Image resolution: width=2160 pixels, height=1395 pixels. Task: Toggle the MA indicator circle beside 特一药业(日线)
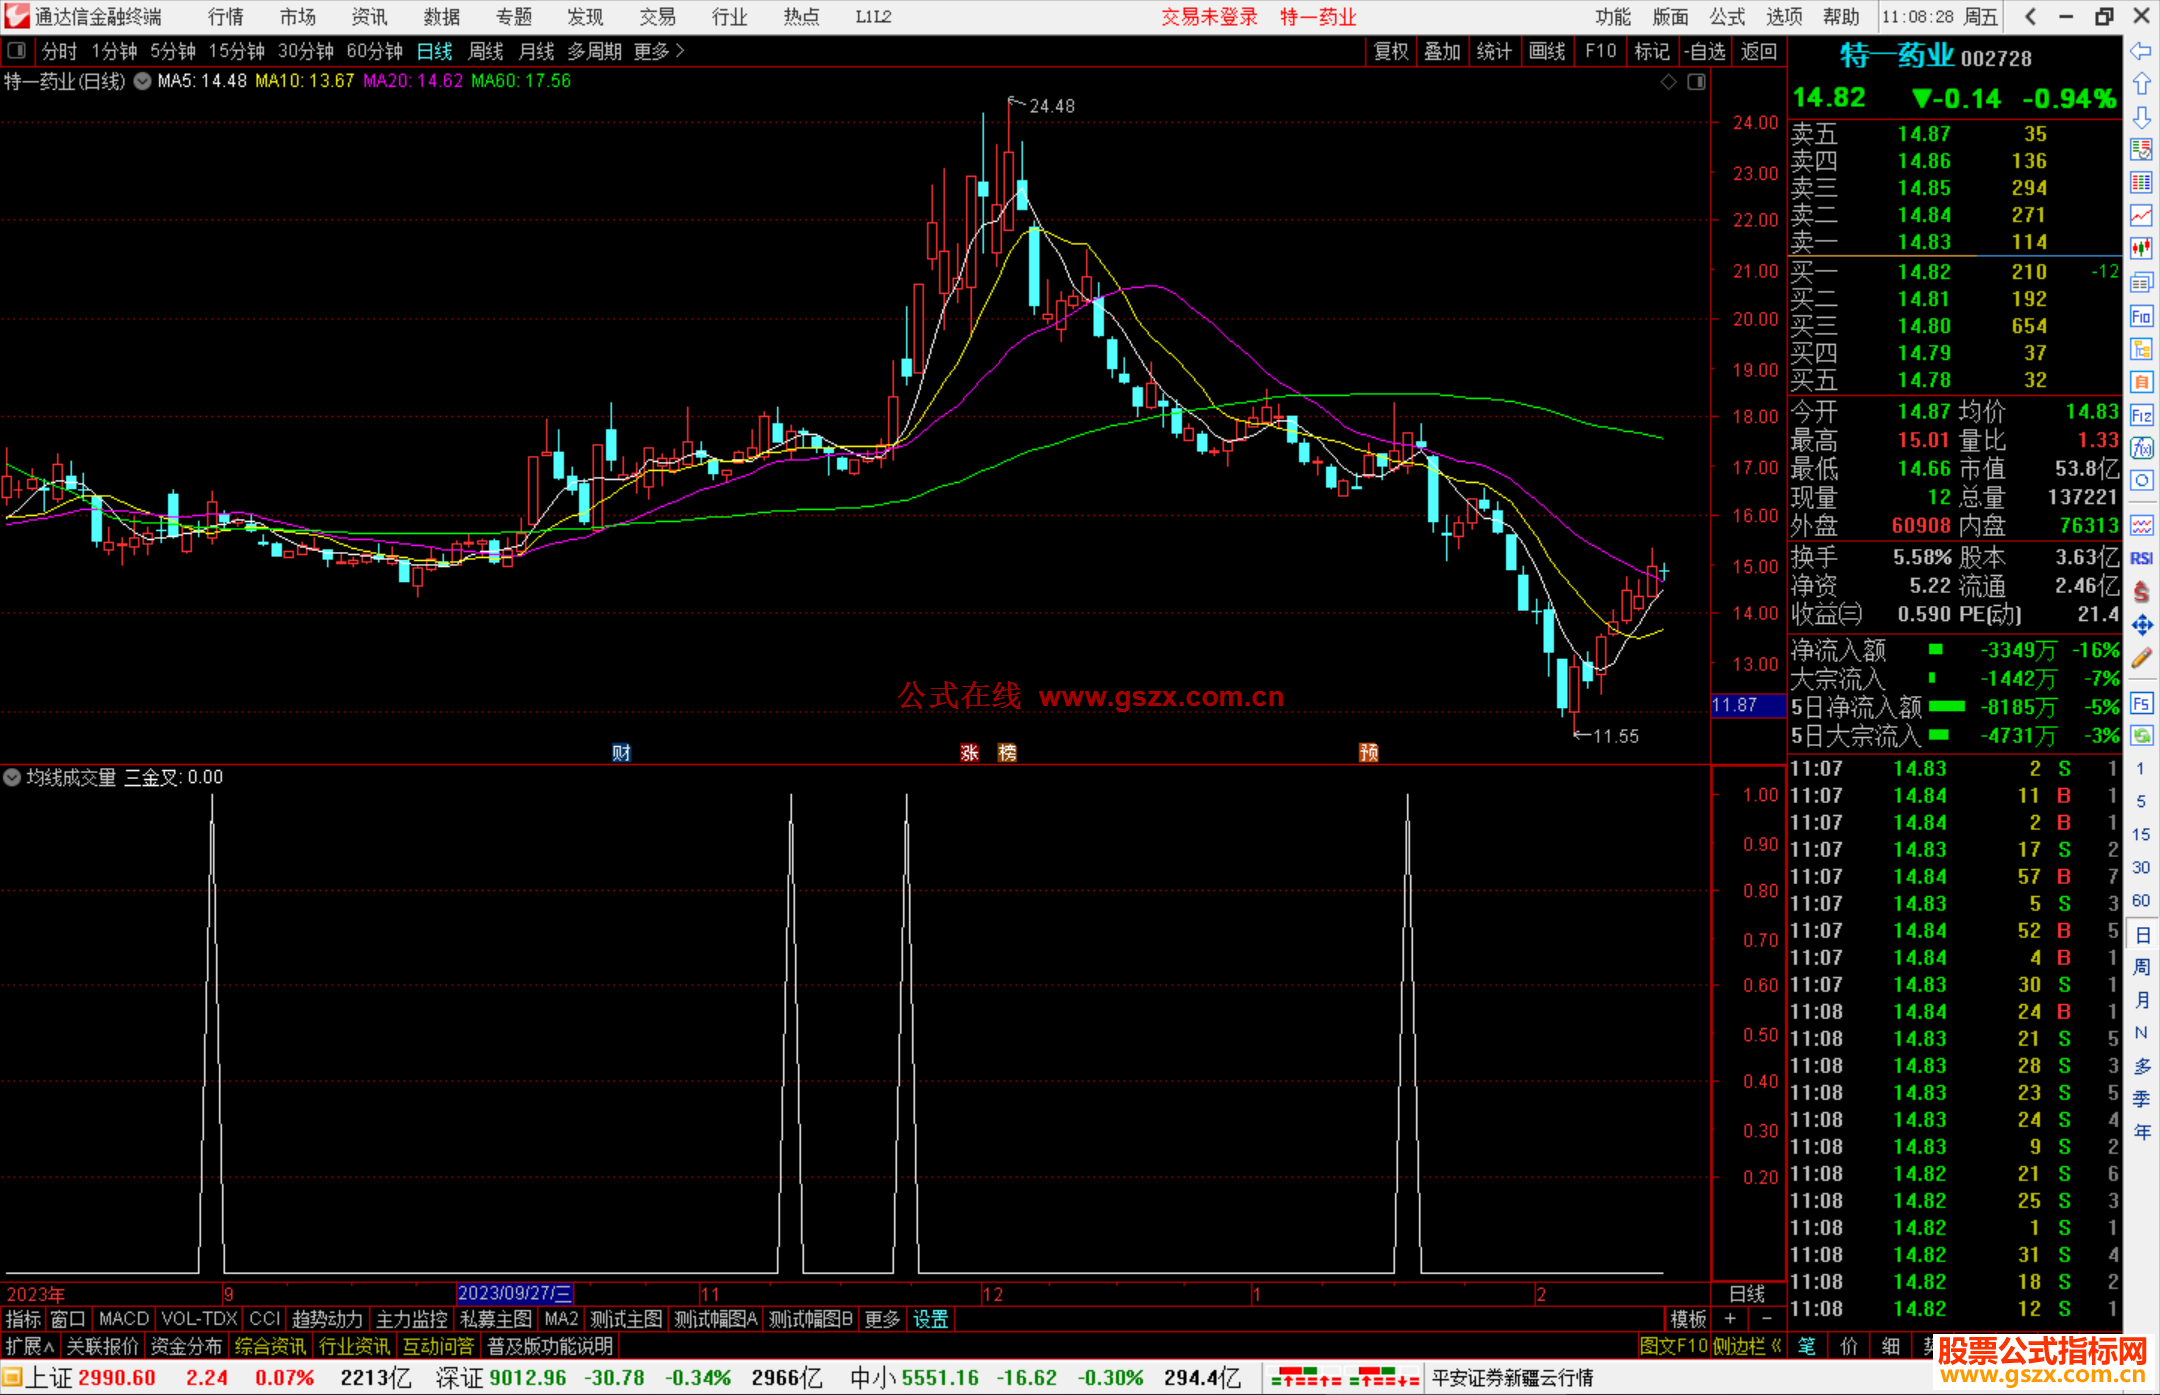point(142,81)
